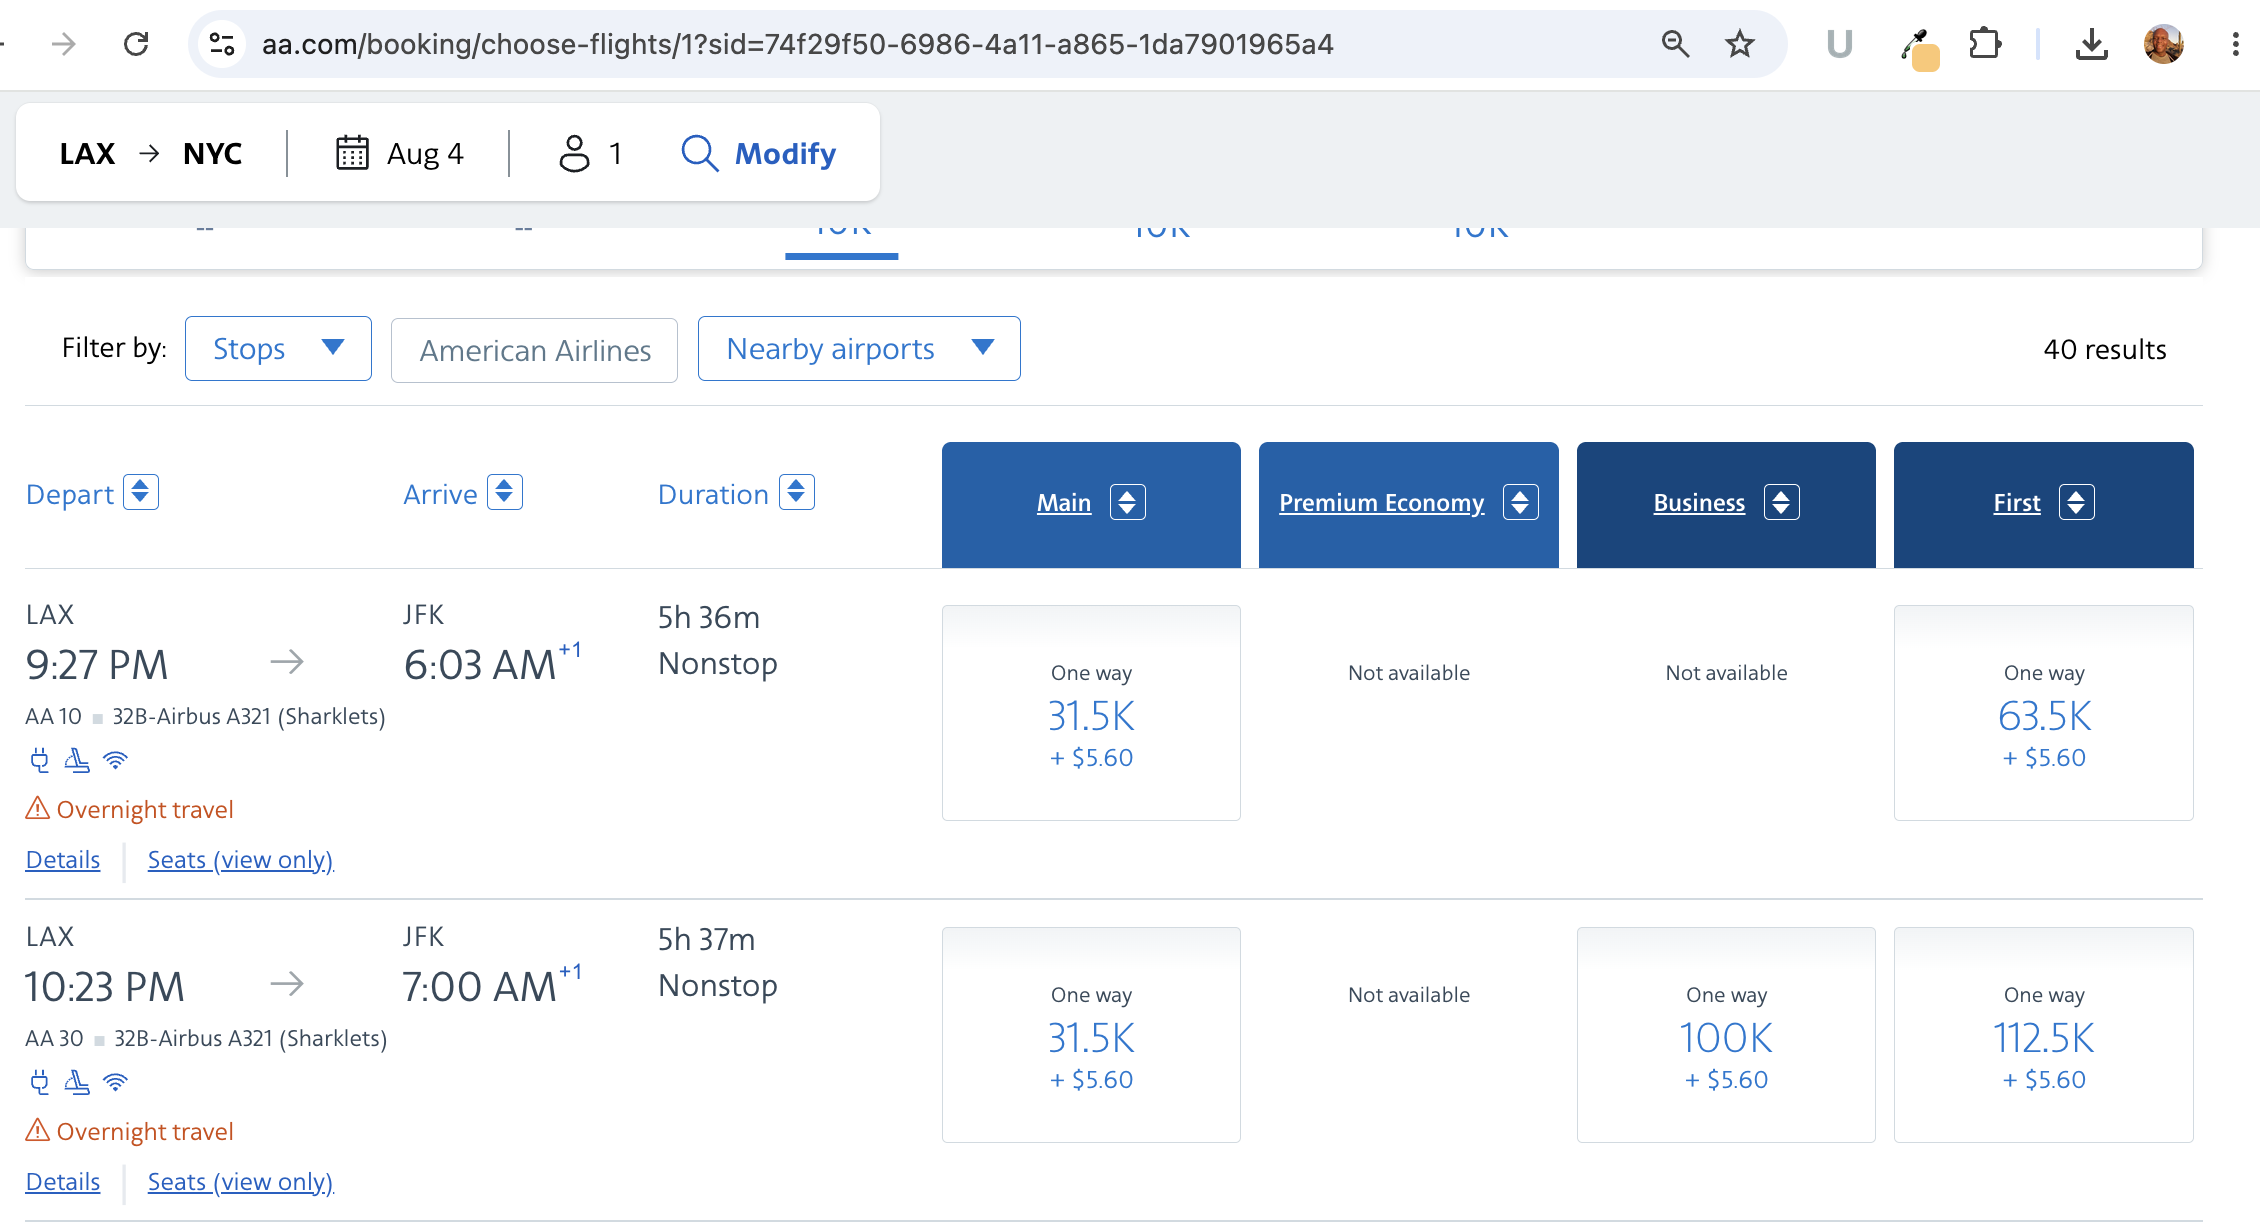2260x1222 pixels.
Task: Expand the Nearby airports dropdown
Action: click(859, 348)
